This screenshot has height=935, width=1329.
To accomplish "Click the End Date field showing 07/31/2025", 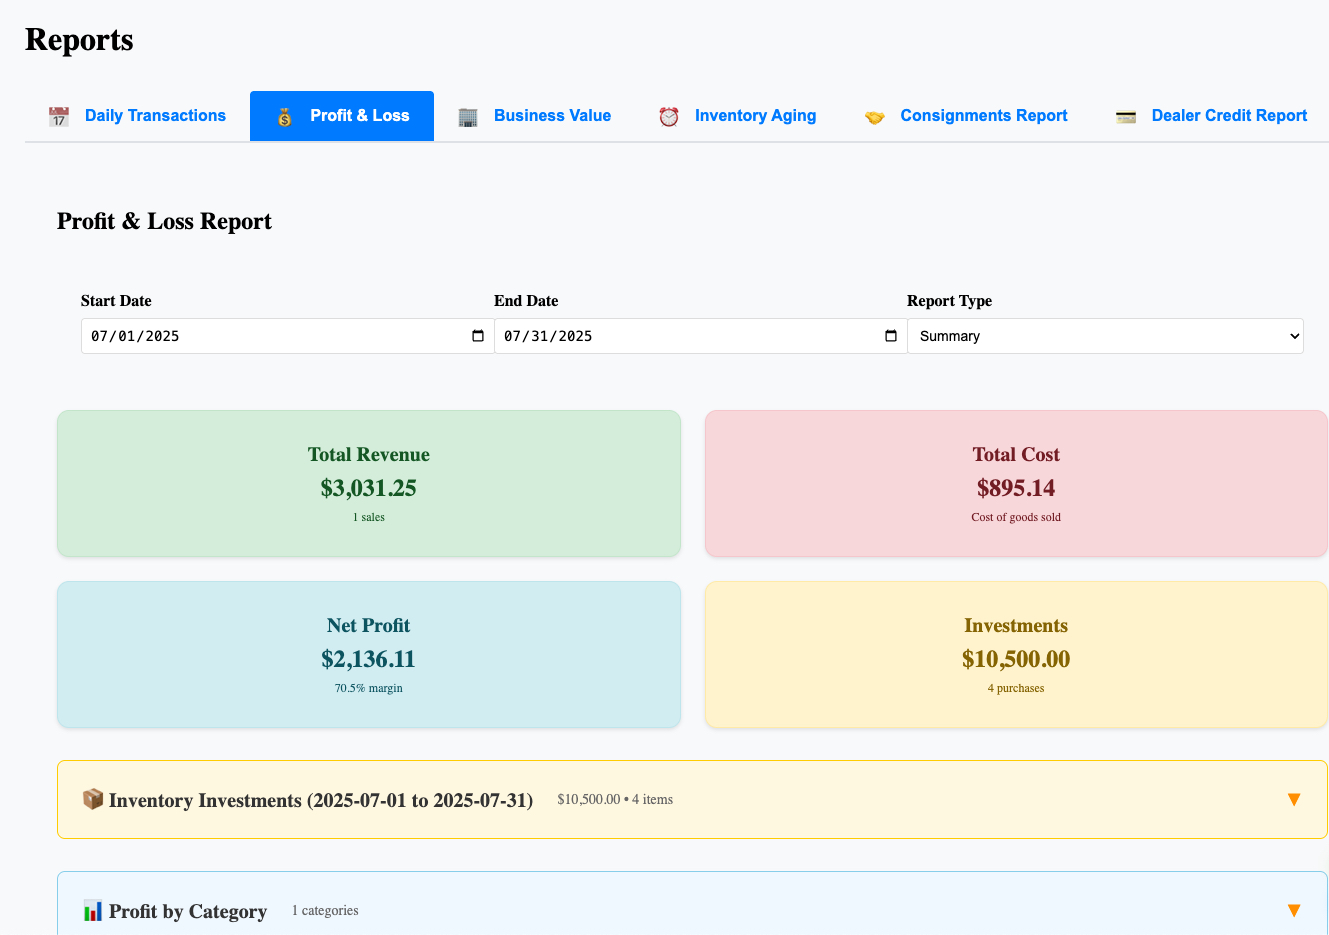I will pyautogui.click(x=700, y=336).
